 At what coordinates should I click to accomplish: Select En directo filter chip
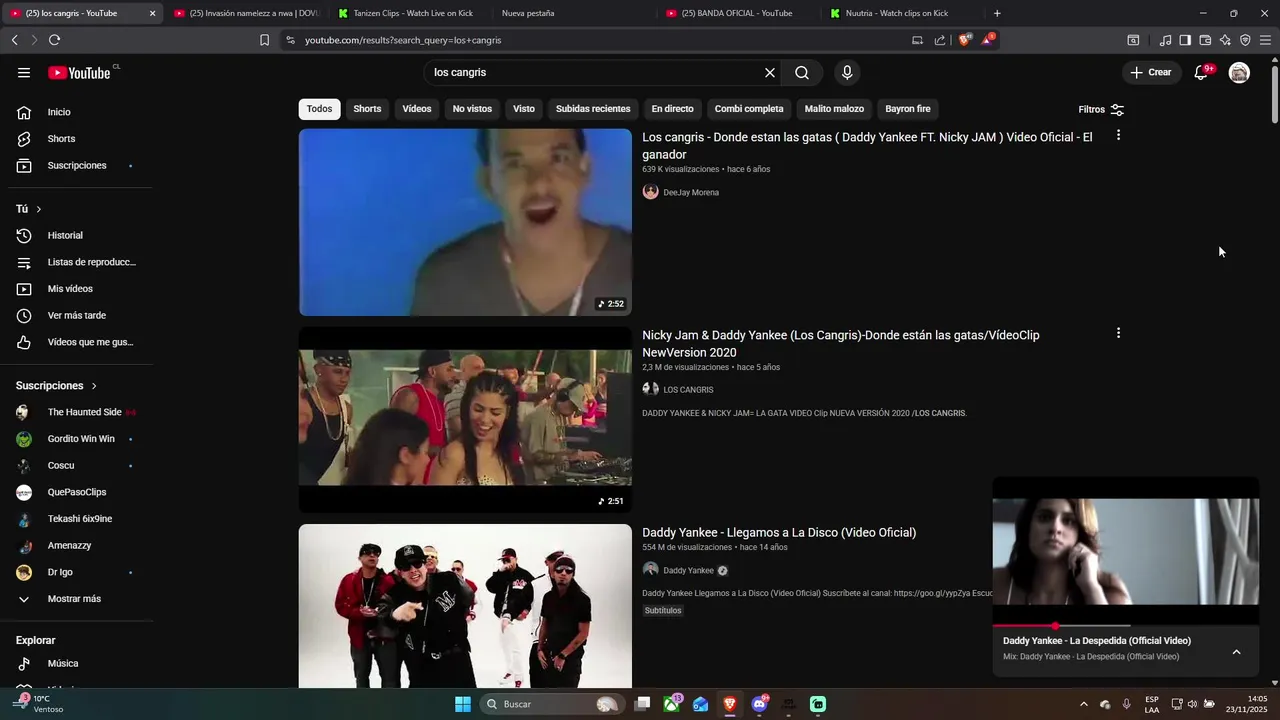click(672, 109)
